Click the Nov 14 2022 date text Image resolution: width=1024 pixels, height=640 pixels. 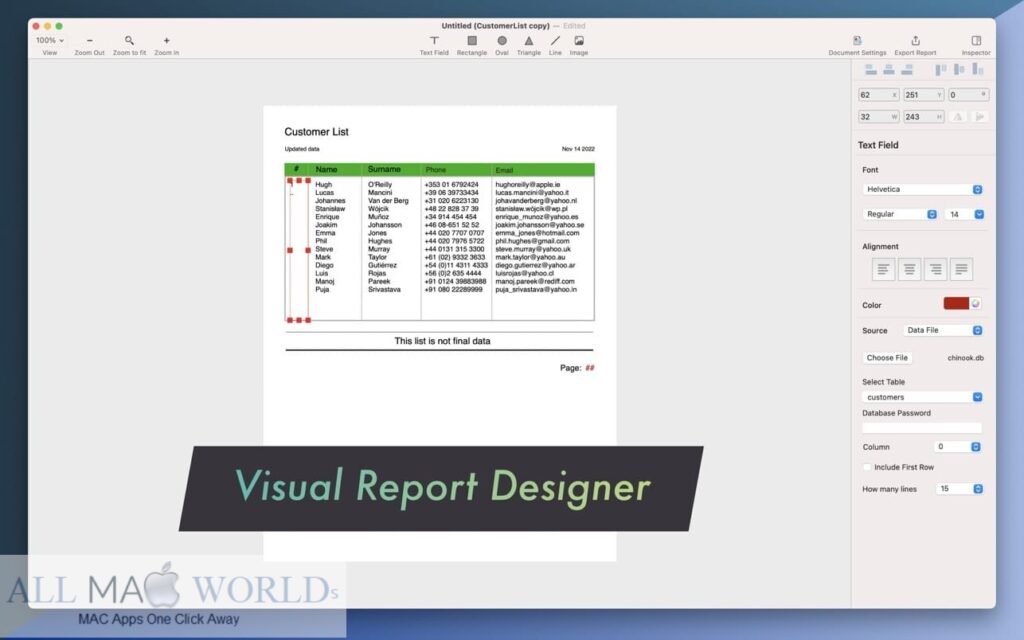[x=578, y=149]
